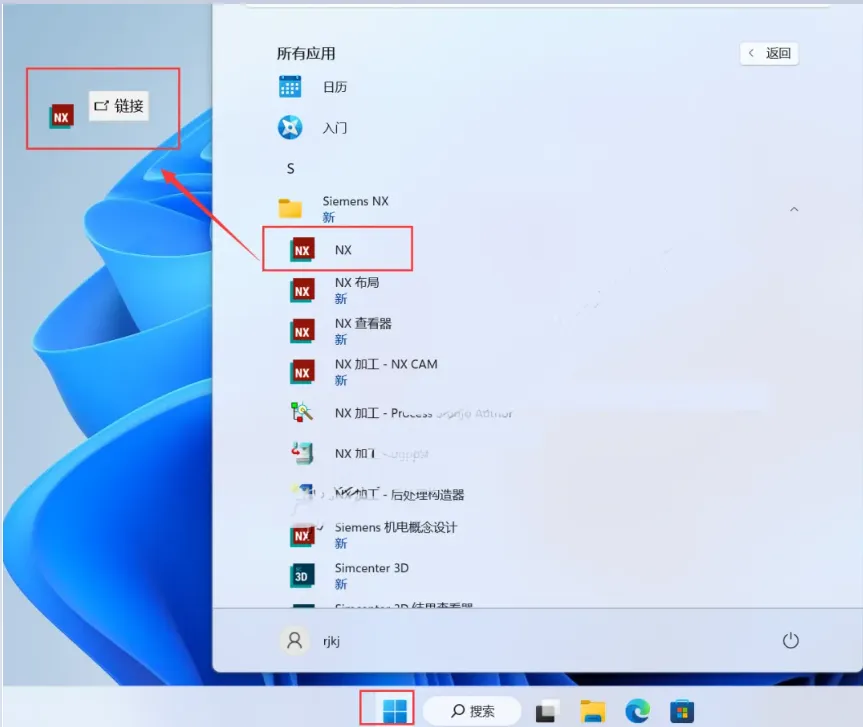This screenshot has height=727, width=863.
Task: Click the NX 加工 - NX CAM icon
Action: pos(302,372)
